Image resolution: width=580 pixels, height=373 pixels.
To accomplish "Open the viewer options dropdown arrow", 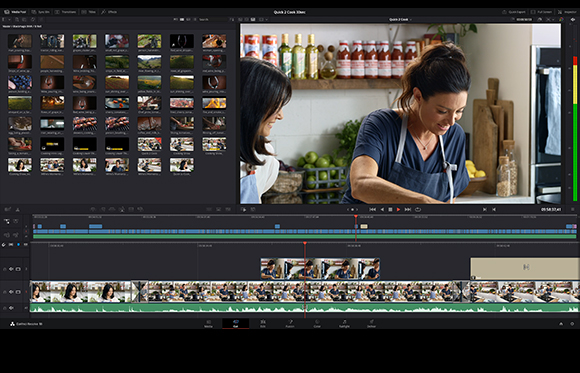I will (266, 19).
